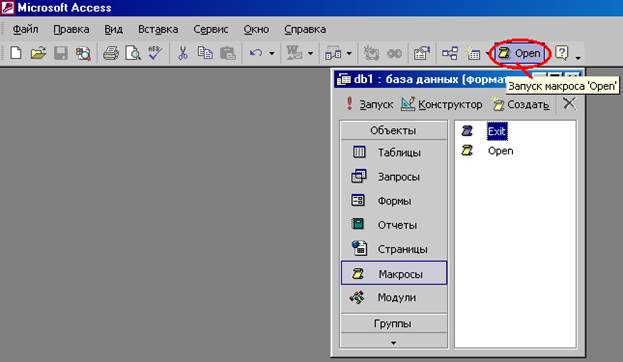Select the Open macro in the list
Viewport: 623px width, 362px height.
[500, 151]
